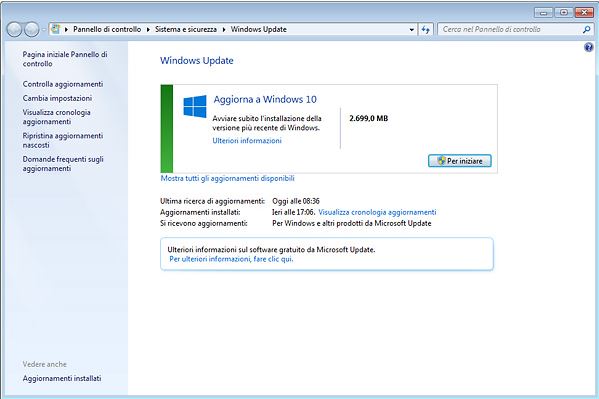Image resolution: width=599 pixels, height=399 pixels.
Task: Click the search magnifier icon
Action: coord(586,29)
